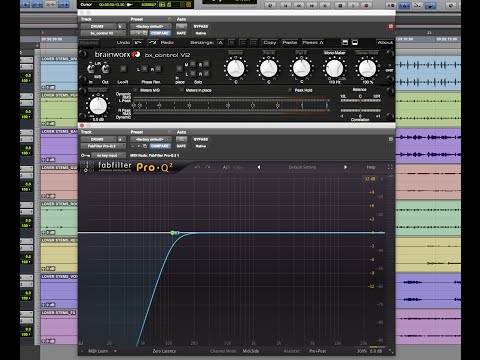Open About in bx_control plugin
480x360 pixels.
385,42
